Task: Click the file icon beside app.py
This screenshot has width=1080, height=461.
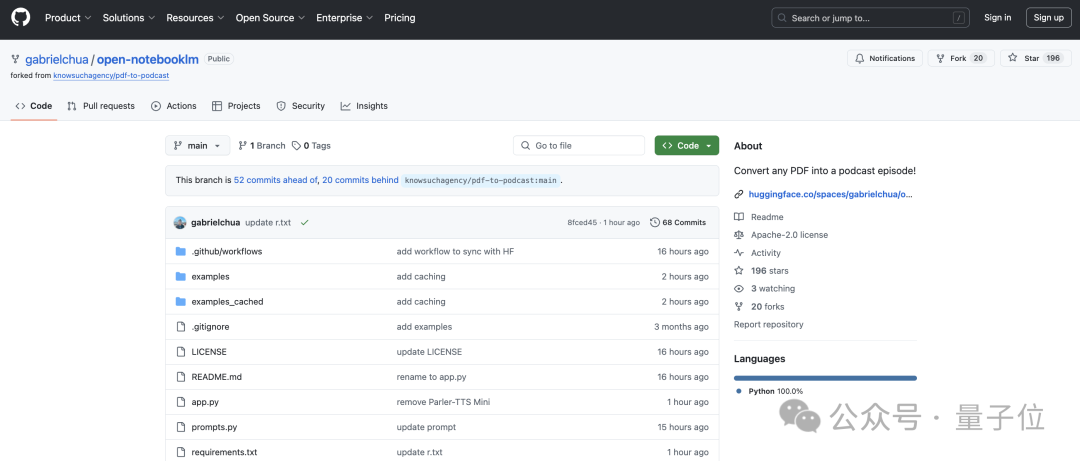Action: 181,402
